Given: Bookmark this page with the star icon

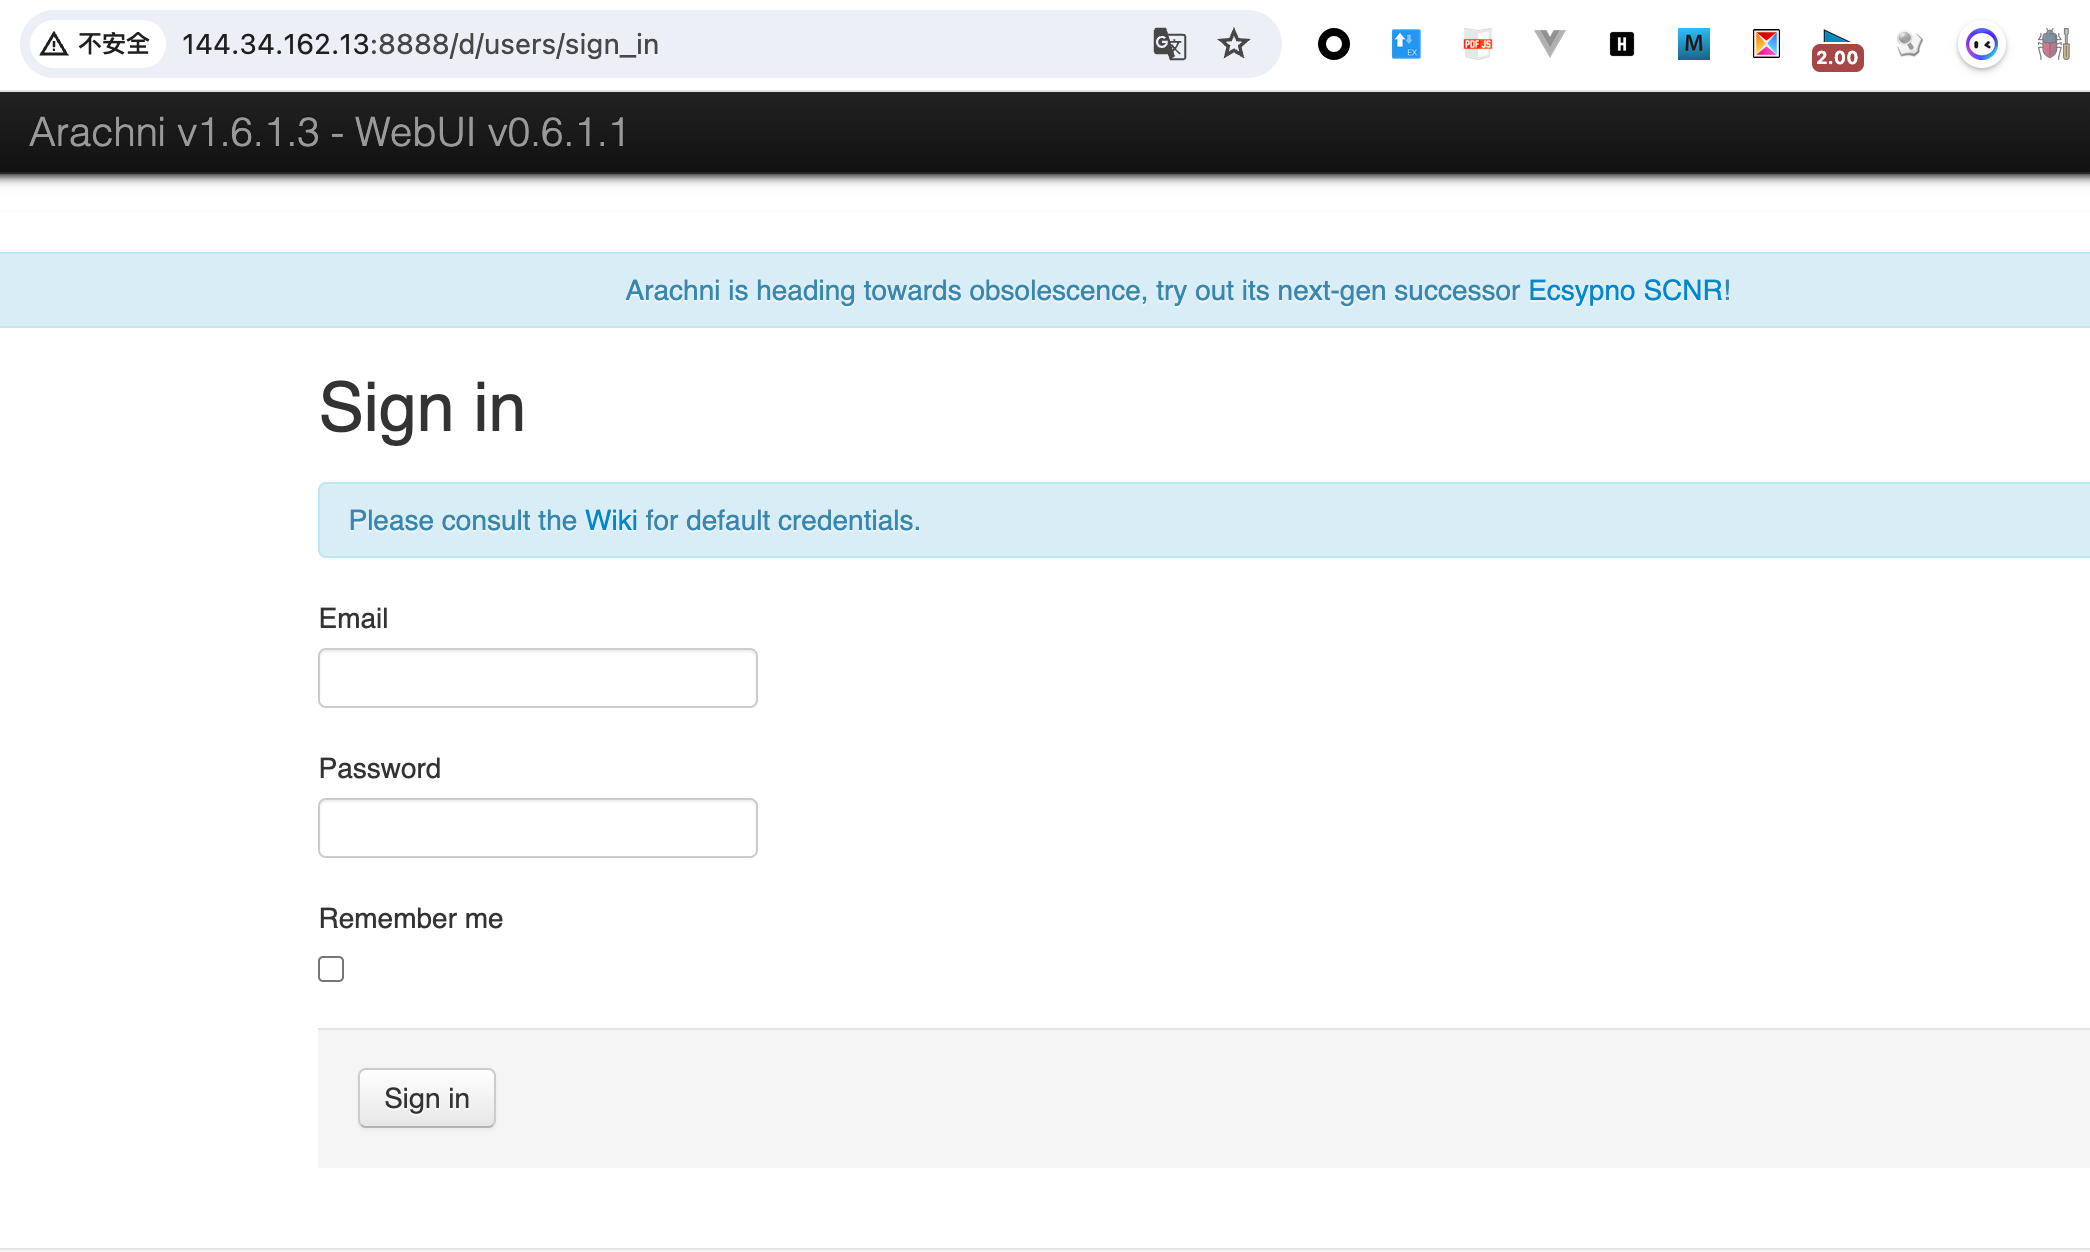Looking at the screenshot, I should pyautogui.click(x=1234, y=44).
